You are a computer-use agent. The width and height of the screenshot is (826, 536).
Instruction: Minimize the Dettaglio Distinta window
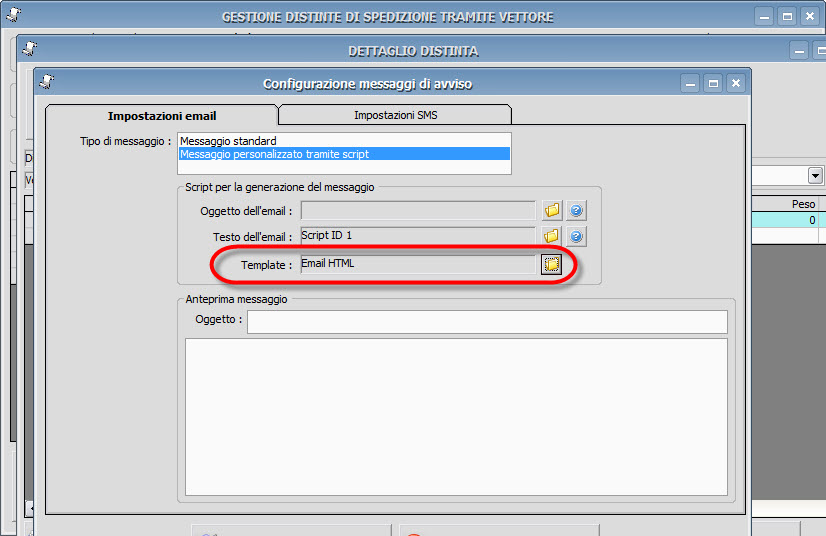[x=799, y=51]
